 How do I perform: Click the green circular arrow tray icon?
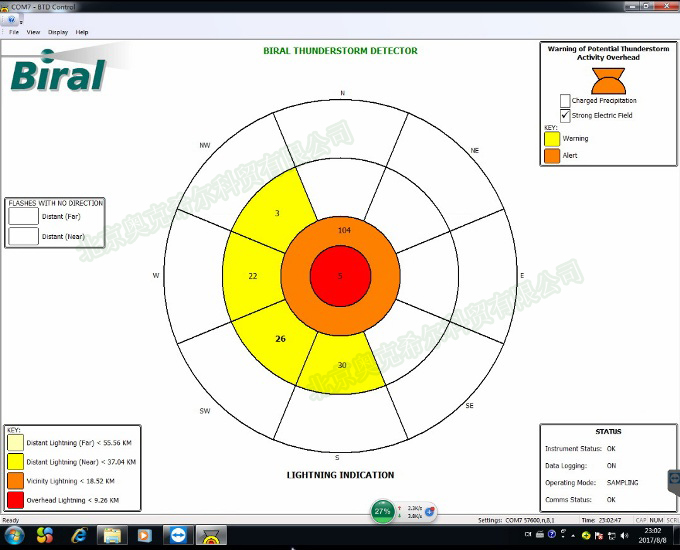coord(585,536)
